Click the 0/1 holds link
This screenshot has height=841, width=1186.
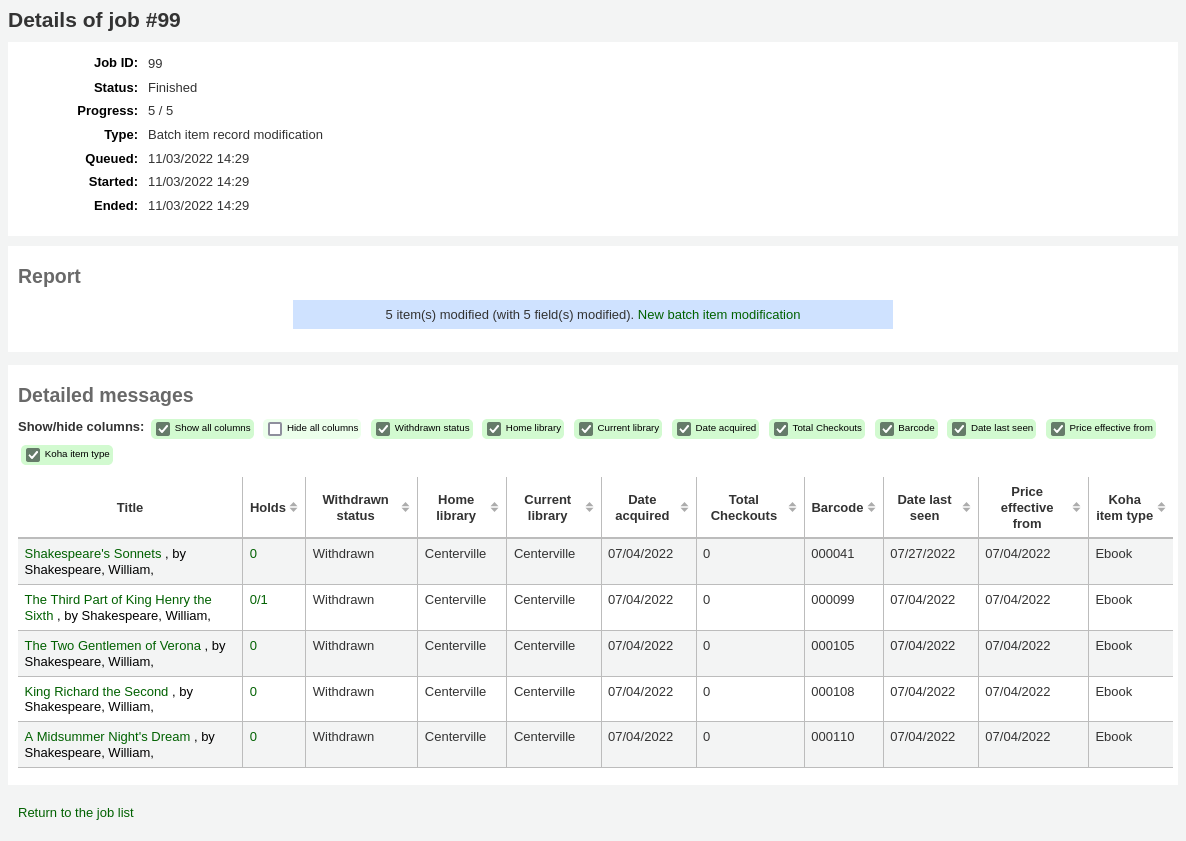tap(259, 599)
